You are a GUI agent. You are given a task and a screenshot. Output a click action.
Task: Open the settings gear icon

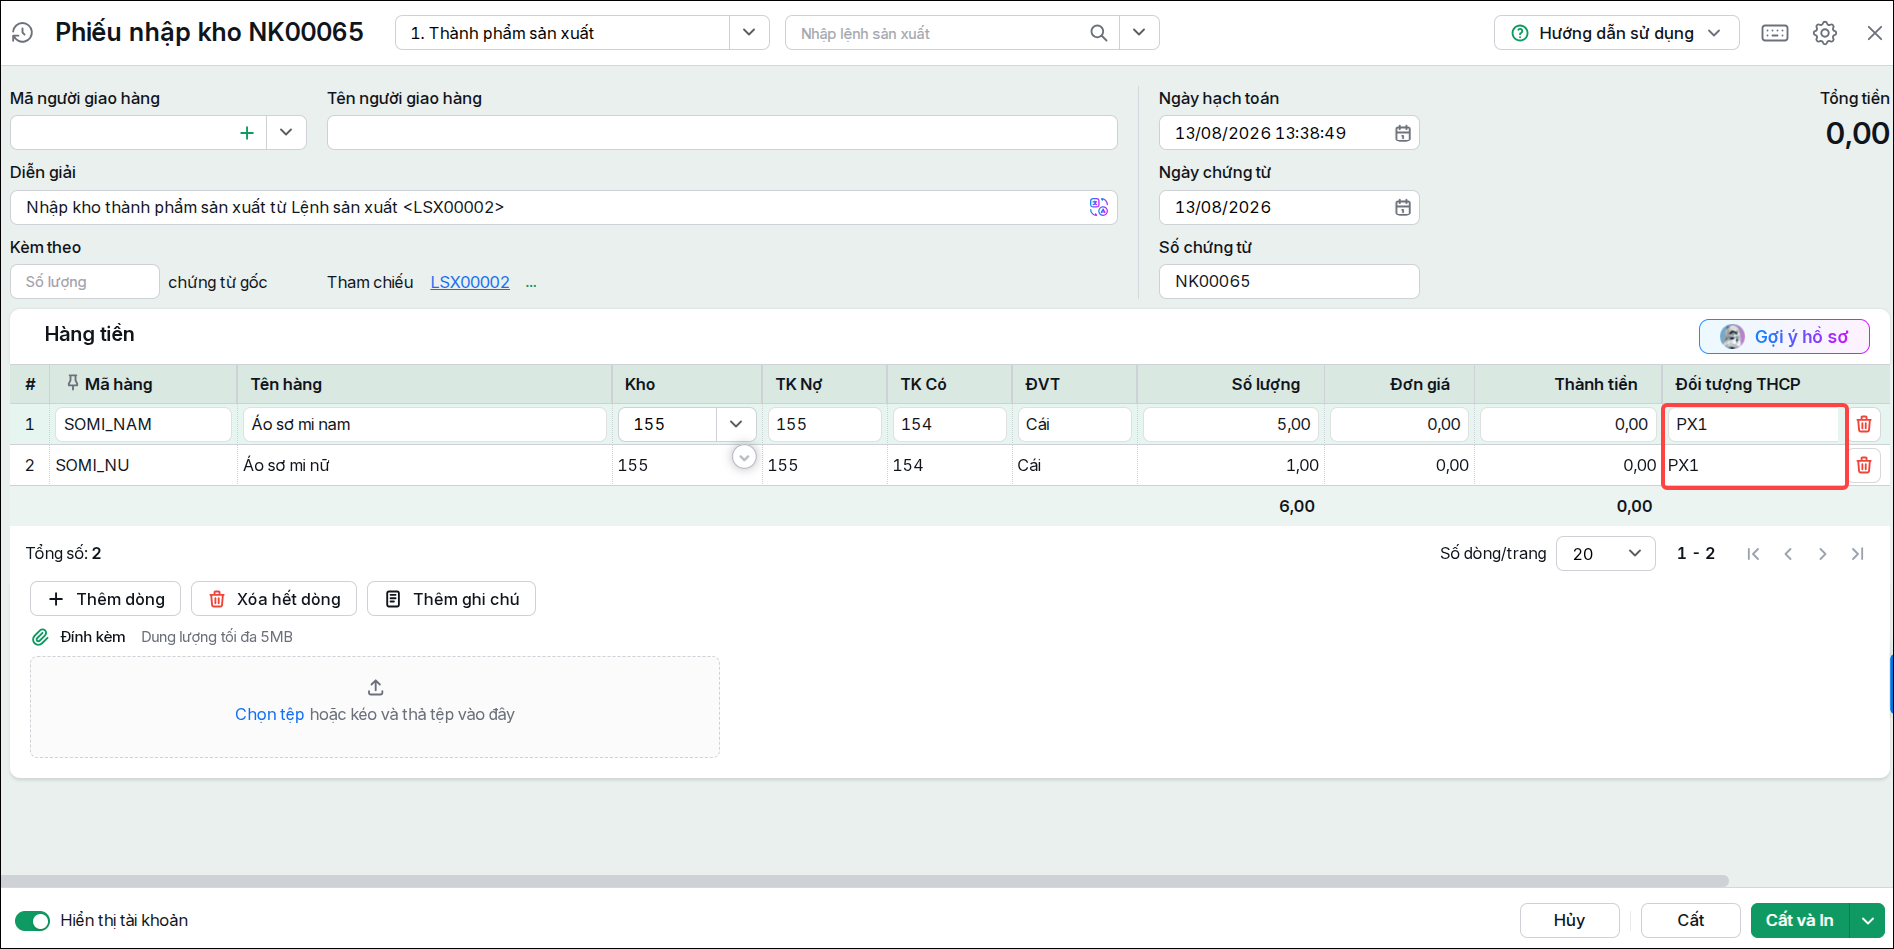pyautogui.click(x=1825, y=33)
